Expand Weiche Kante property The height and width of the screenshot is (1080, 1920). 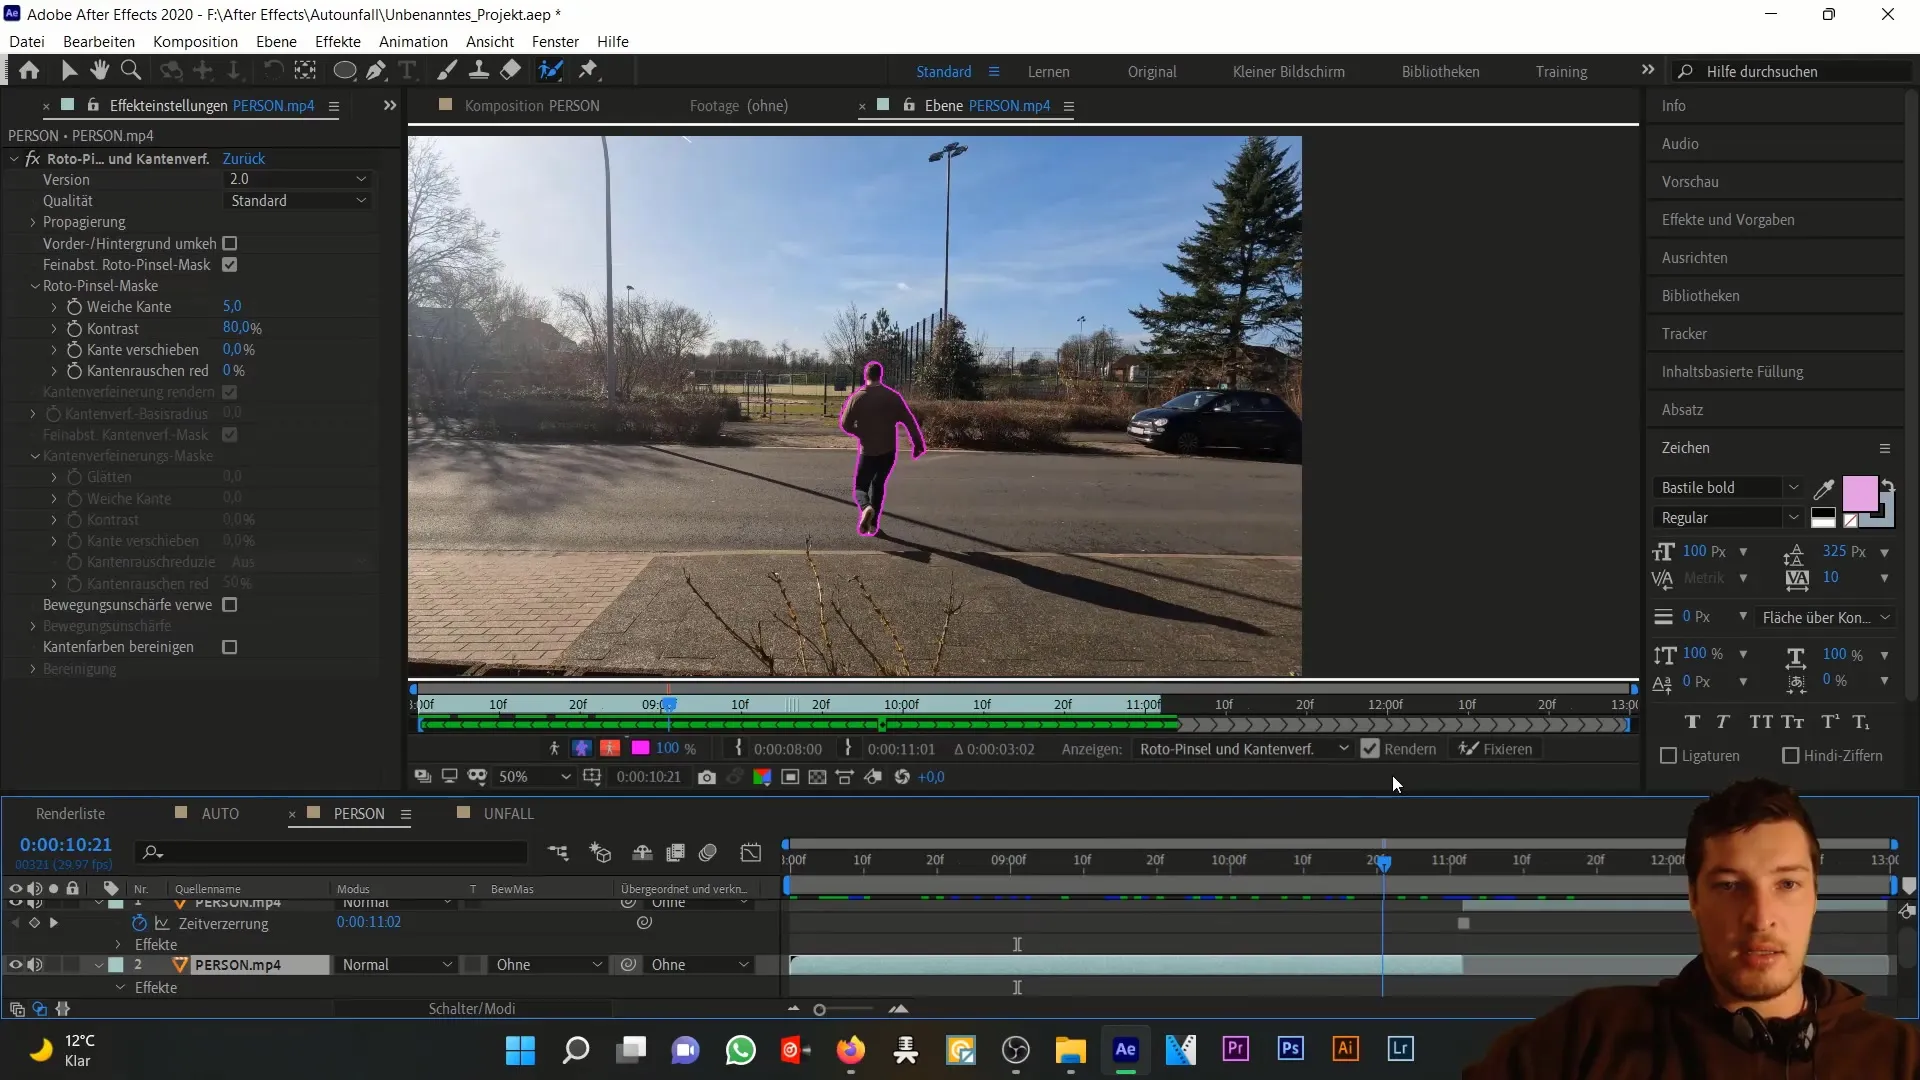54,307
